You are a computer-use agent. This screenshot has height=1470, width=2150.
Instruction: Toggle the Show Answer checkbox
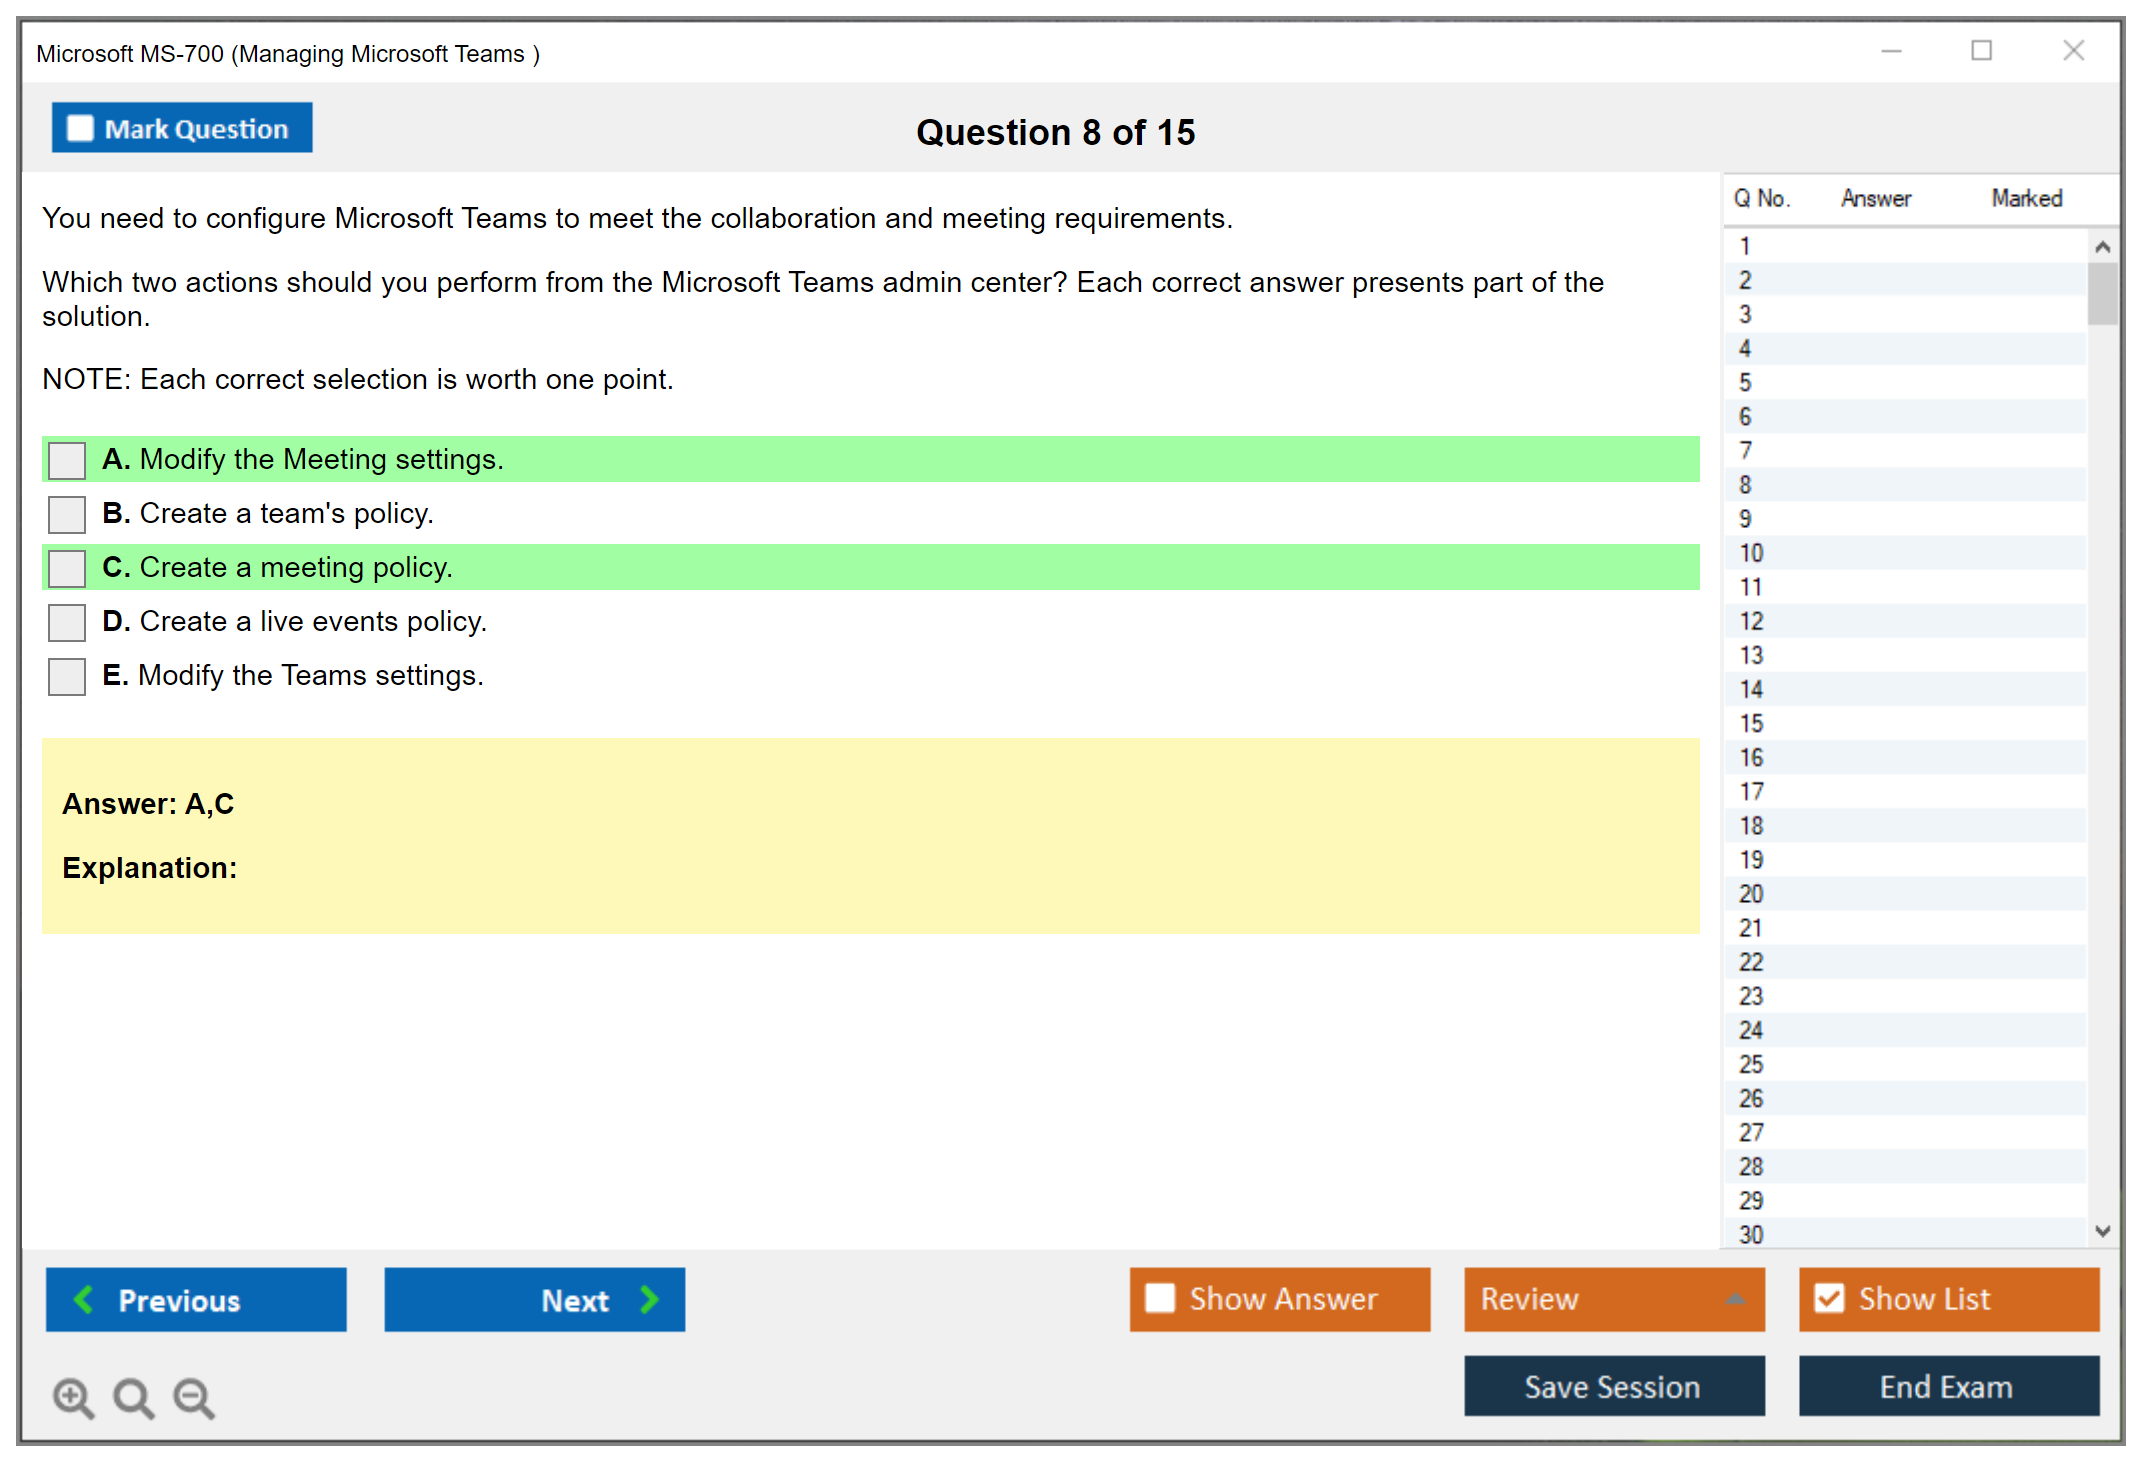(x=1160, y=1298)
